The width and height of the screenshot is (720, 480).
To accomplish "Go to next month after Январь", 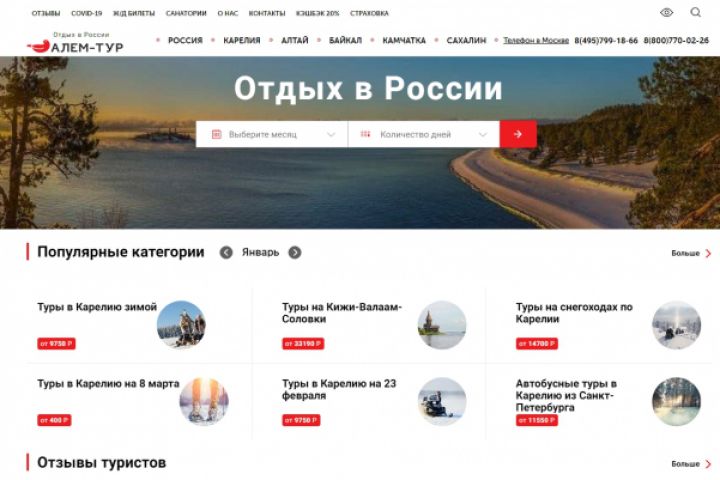I will pyautogui.click(x=295, y=253).
